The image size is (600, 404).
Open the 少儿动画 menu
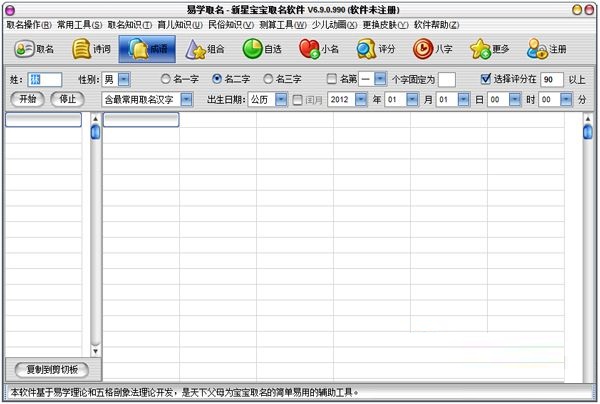334,25
